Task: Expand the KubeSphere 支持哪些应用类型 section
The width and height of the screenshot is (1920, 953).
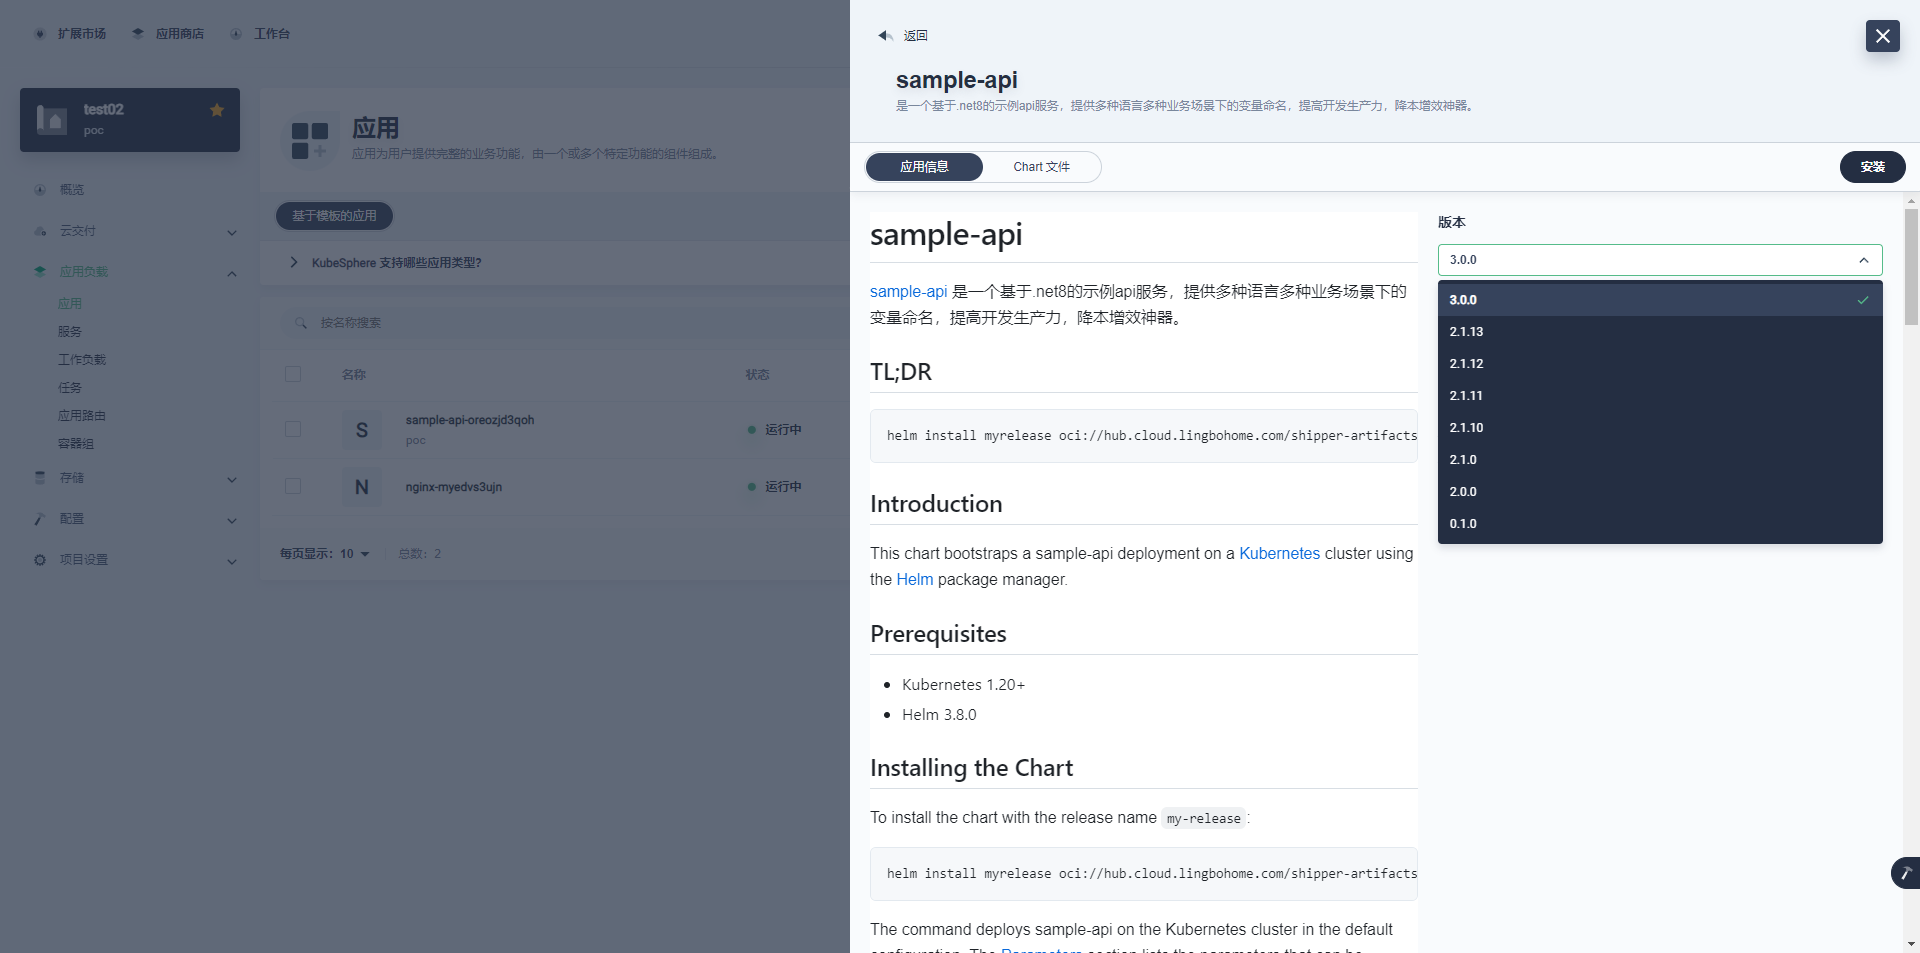Action: click(294, 263)
